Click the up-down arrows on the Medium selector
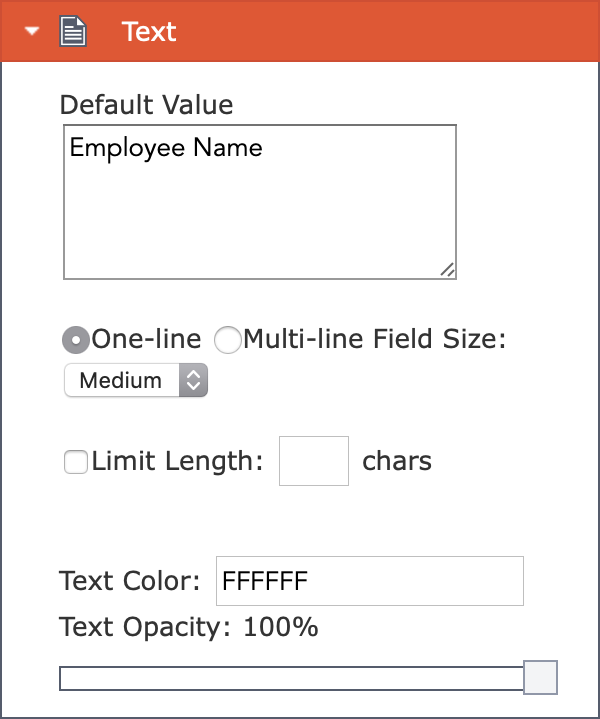 coord(194,380)
